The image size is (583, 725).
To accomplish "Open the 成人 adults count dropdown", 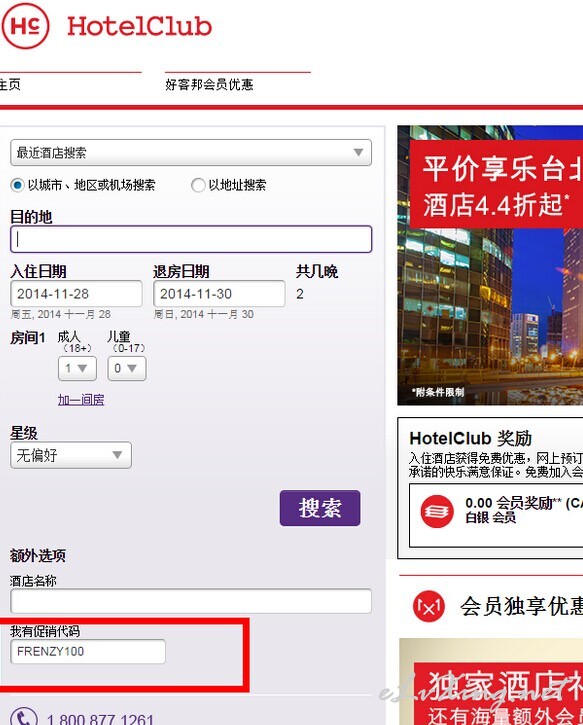I will coord(77,369).
